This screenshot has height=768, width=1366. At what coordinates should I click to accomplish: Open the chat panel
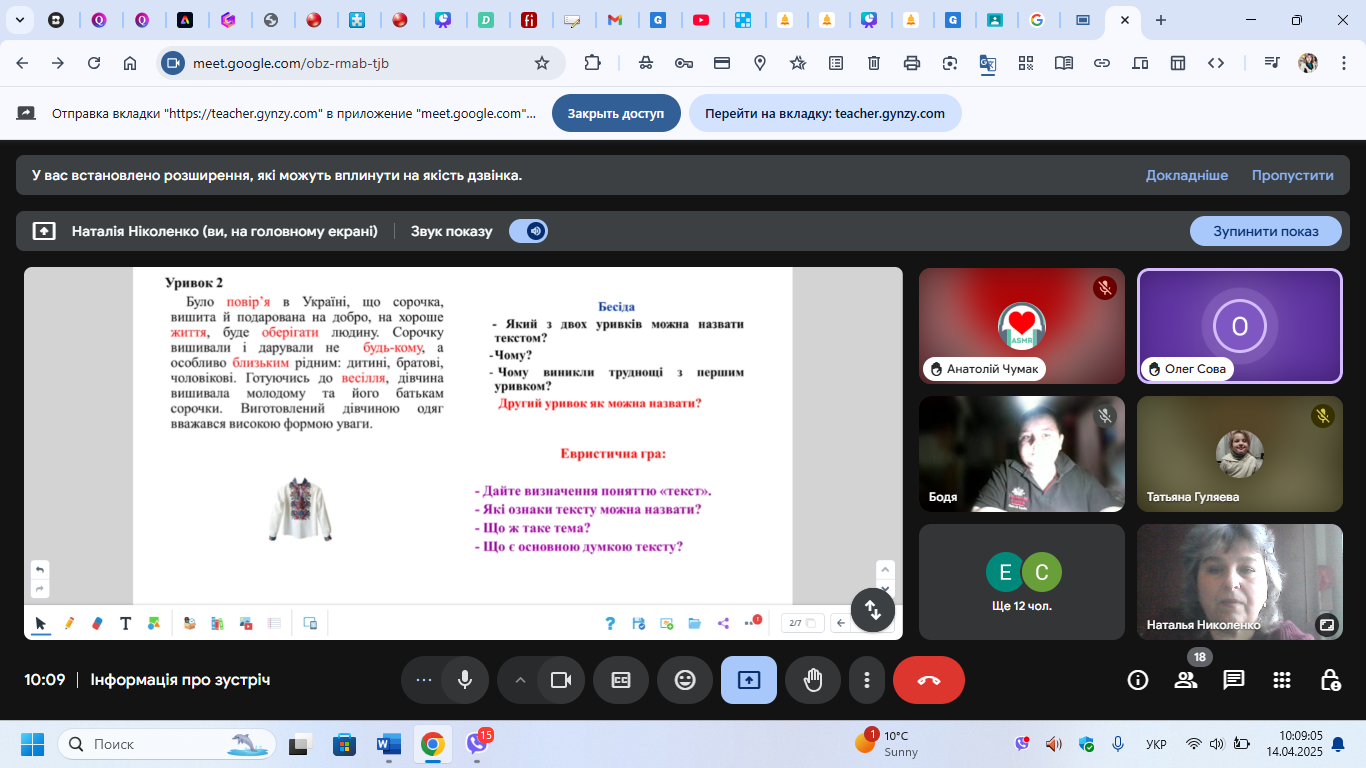tap(1234, 680)
